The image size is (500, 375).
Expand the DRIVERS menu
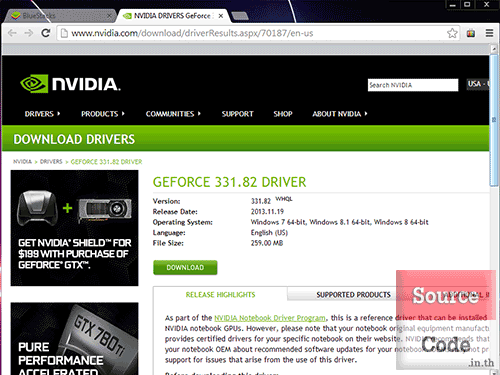coord(42,114)
